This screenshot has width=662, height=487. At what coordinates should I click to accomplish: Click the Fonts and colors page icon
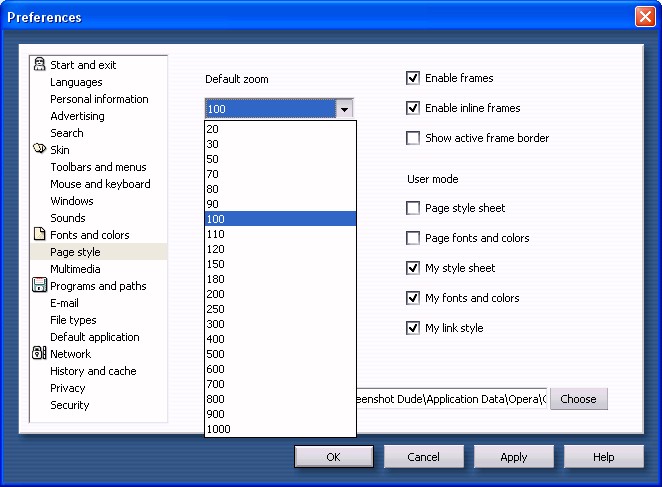click(39, 235)
